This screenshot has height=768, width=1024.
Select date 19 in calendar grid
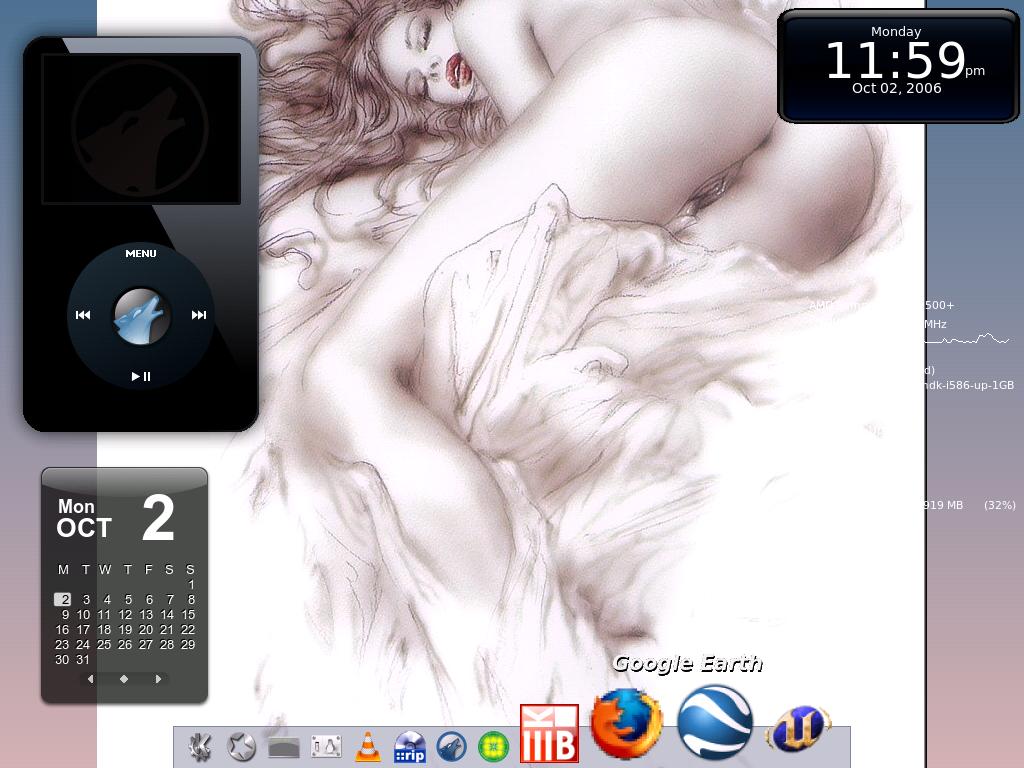(125, 630)
